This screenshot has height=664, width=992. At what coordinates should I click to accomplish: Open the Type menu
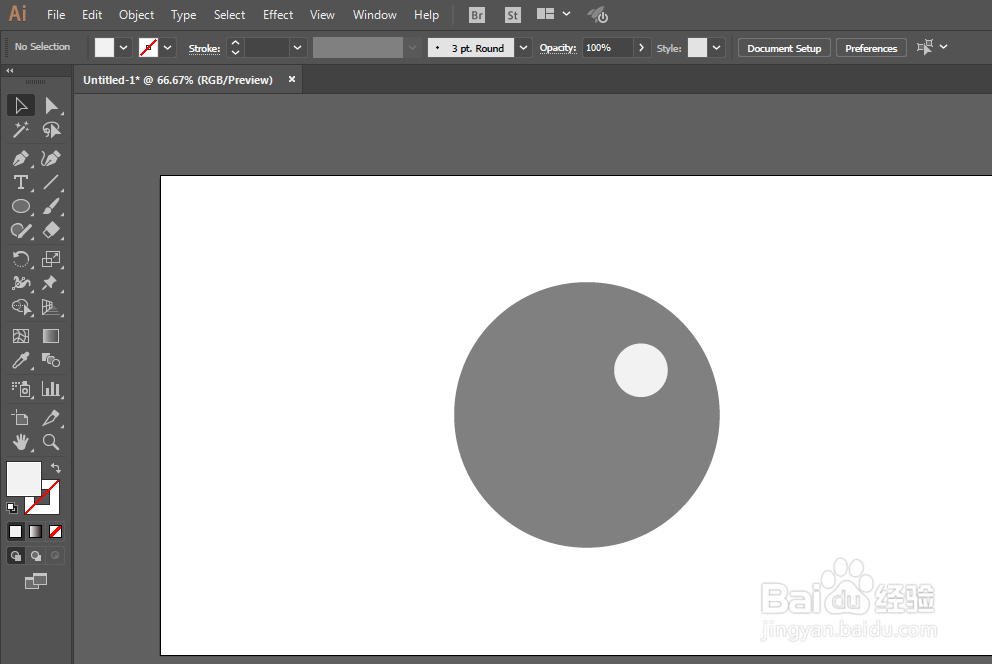click(x=183, y=15)
